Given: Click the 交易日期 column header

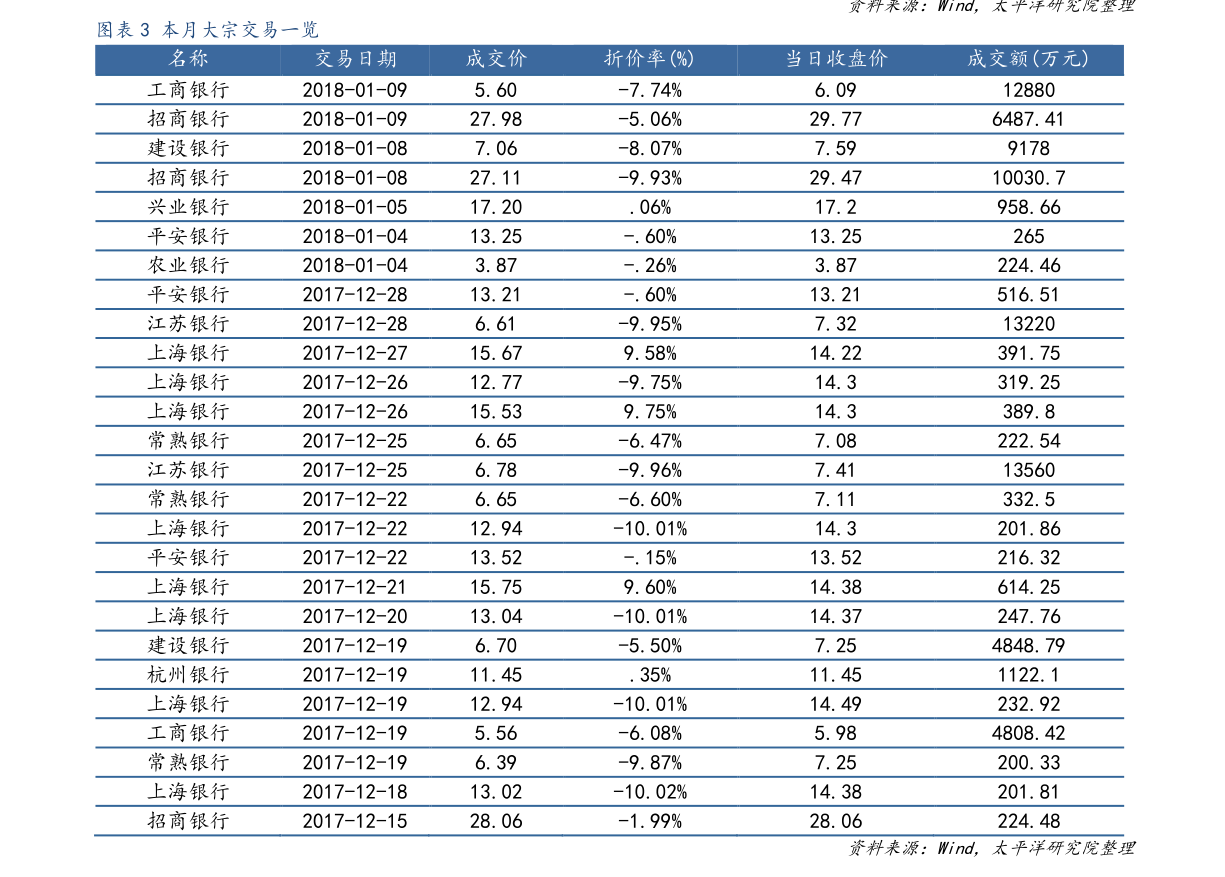Looking at the screenshot, I should [355, 59].
